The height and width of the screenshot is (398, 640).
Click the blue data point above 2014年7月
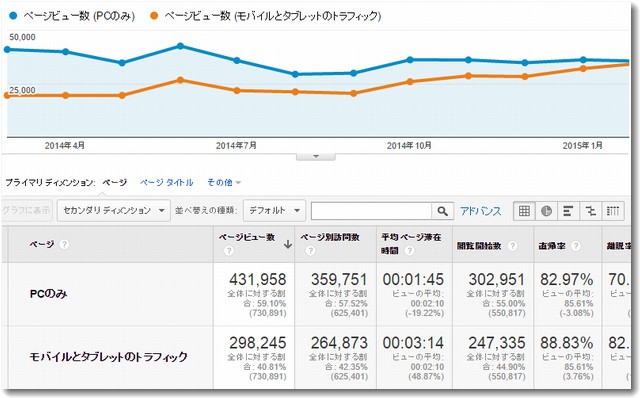click(x=237, y=60)
